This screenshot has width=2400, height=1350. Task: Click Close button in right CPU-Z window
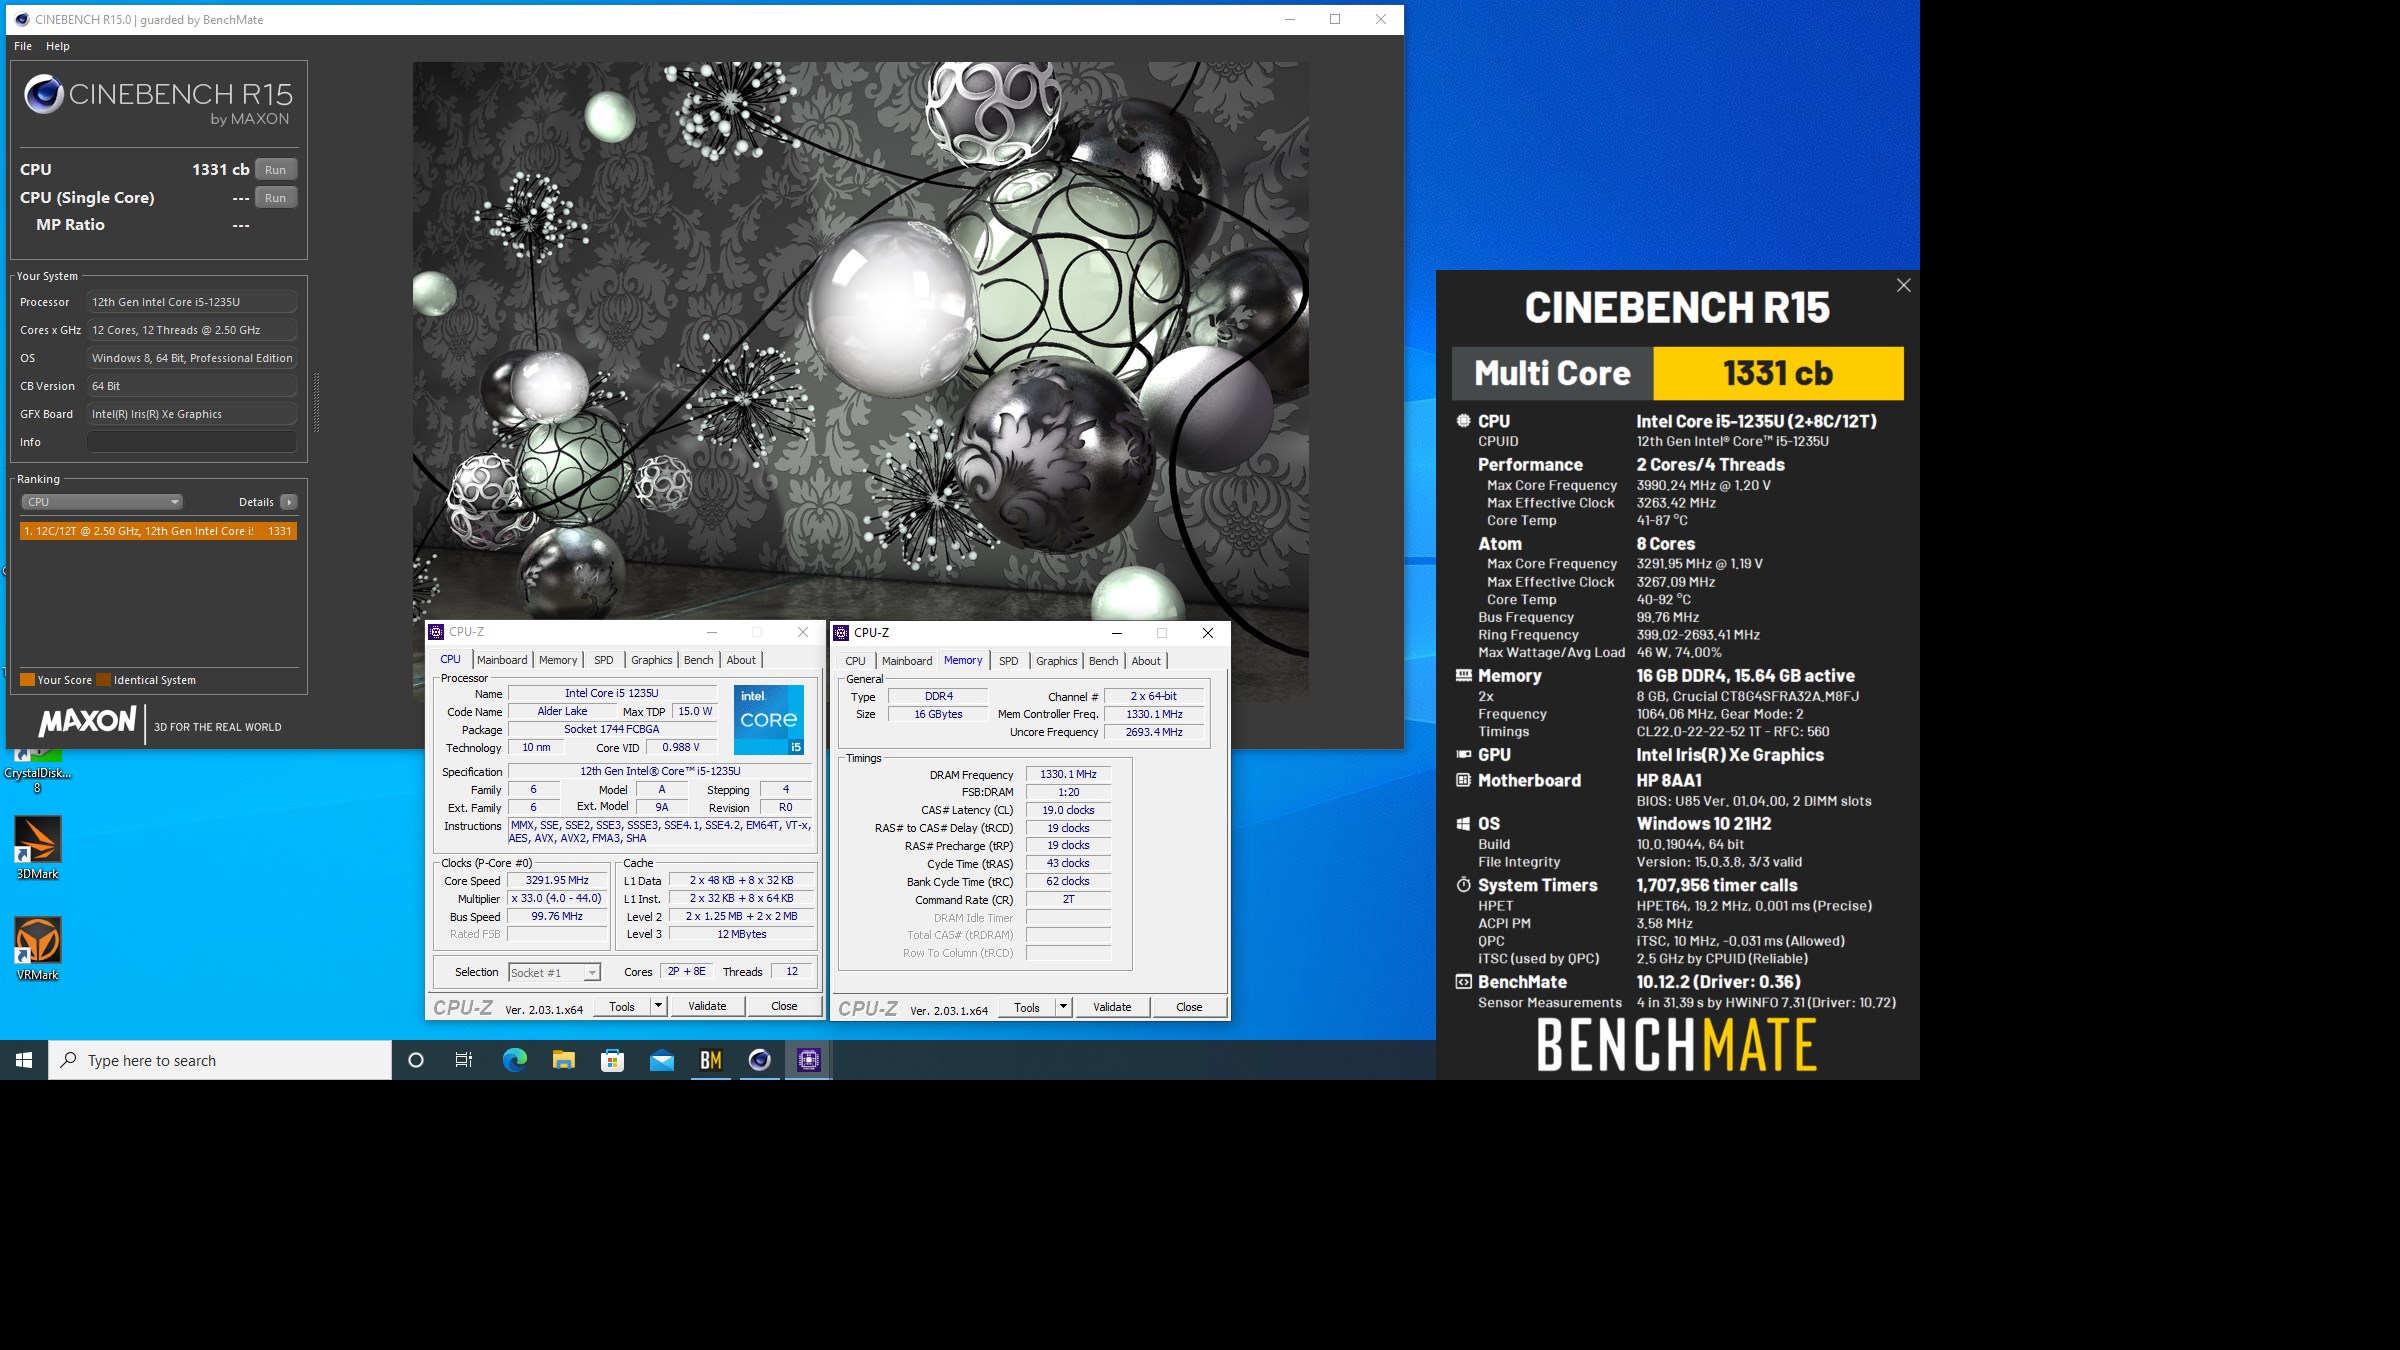1189,1008
